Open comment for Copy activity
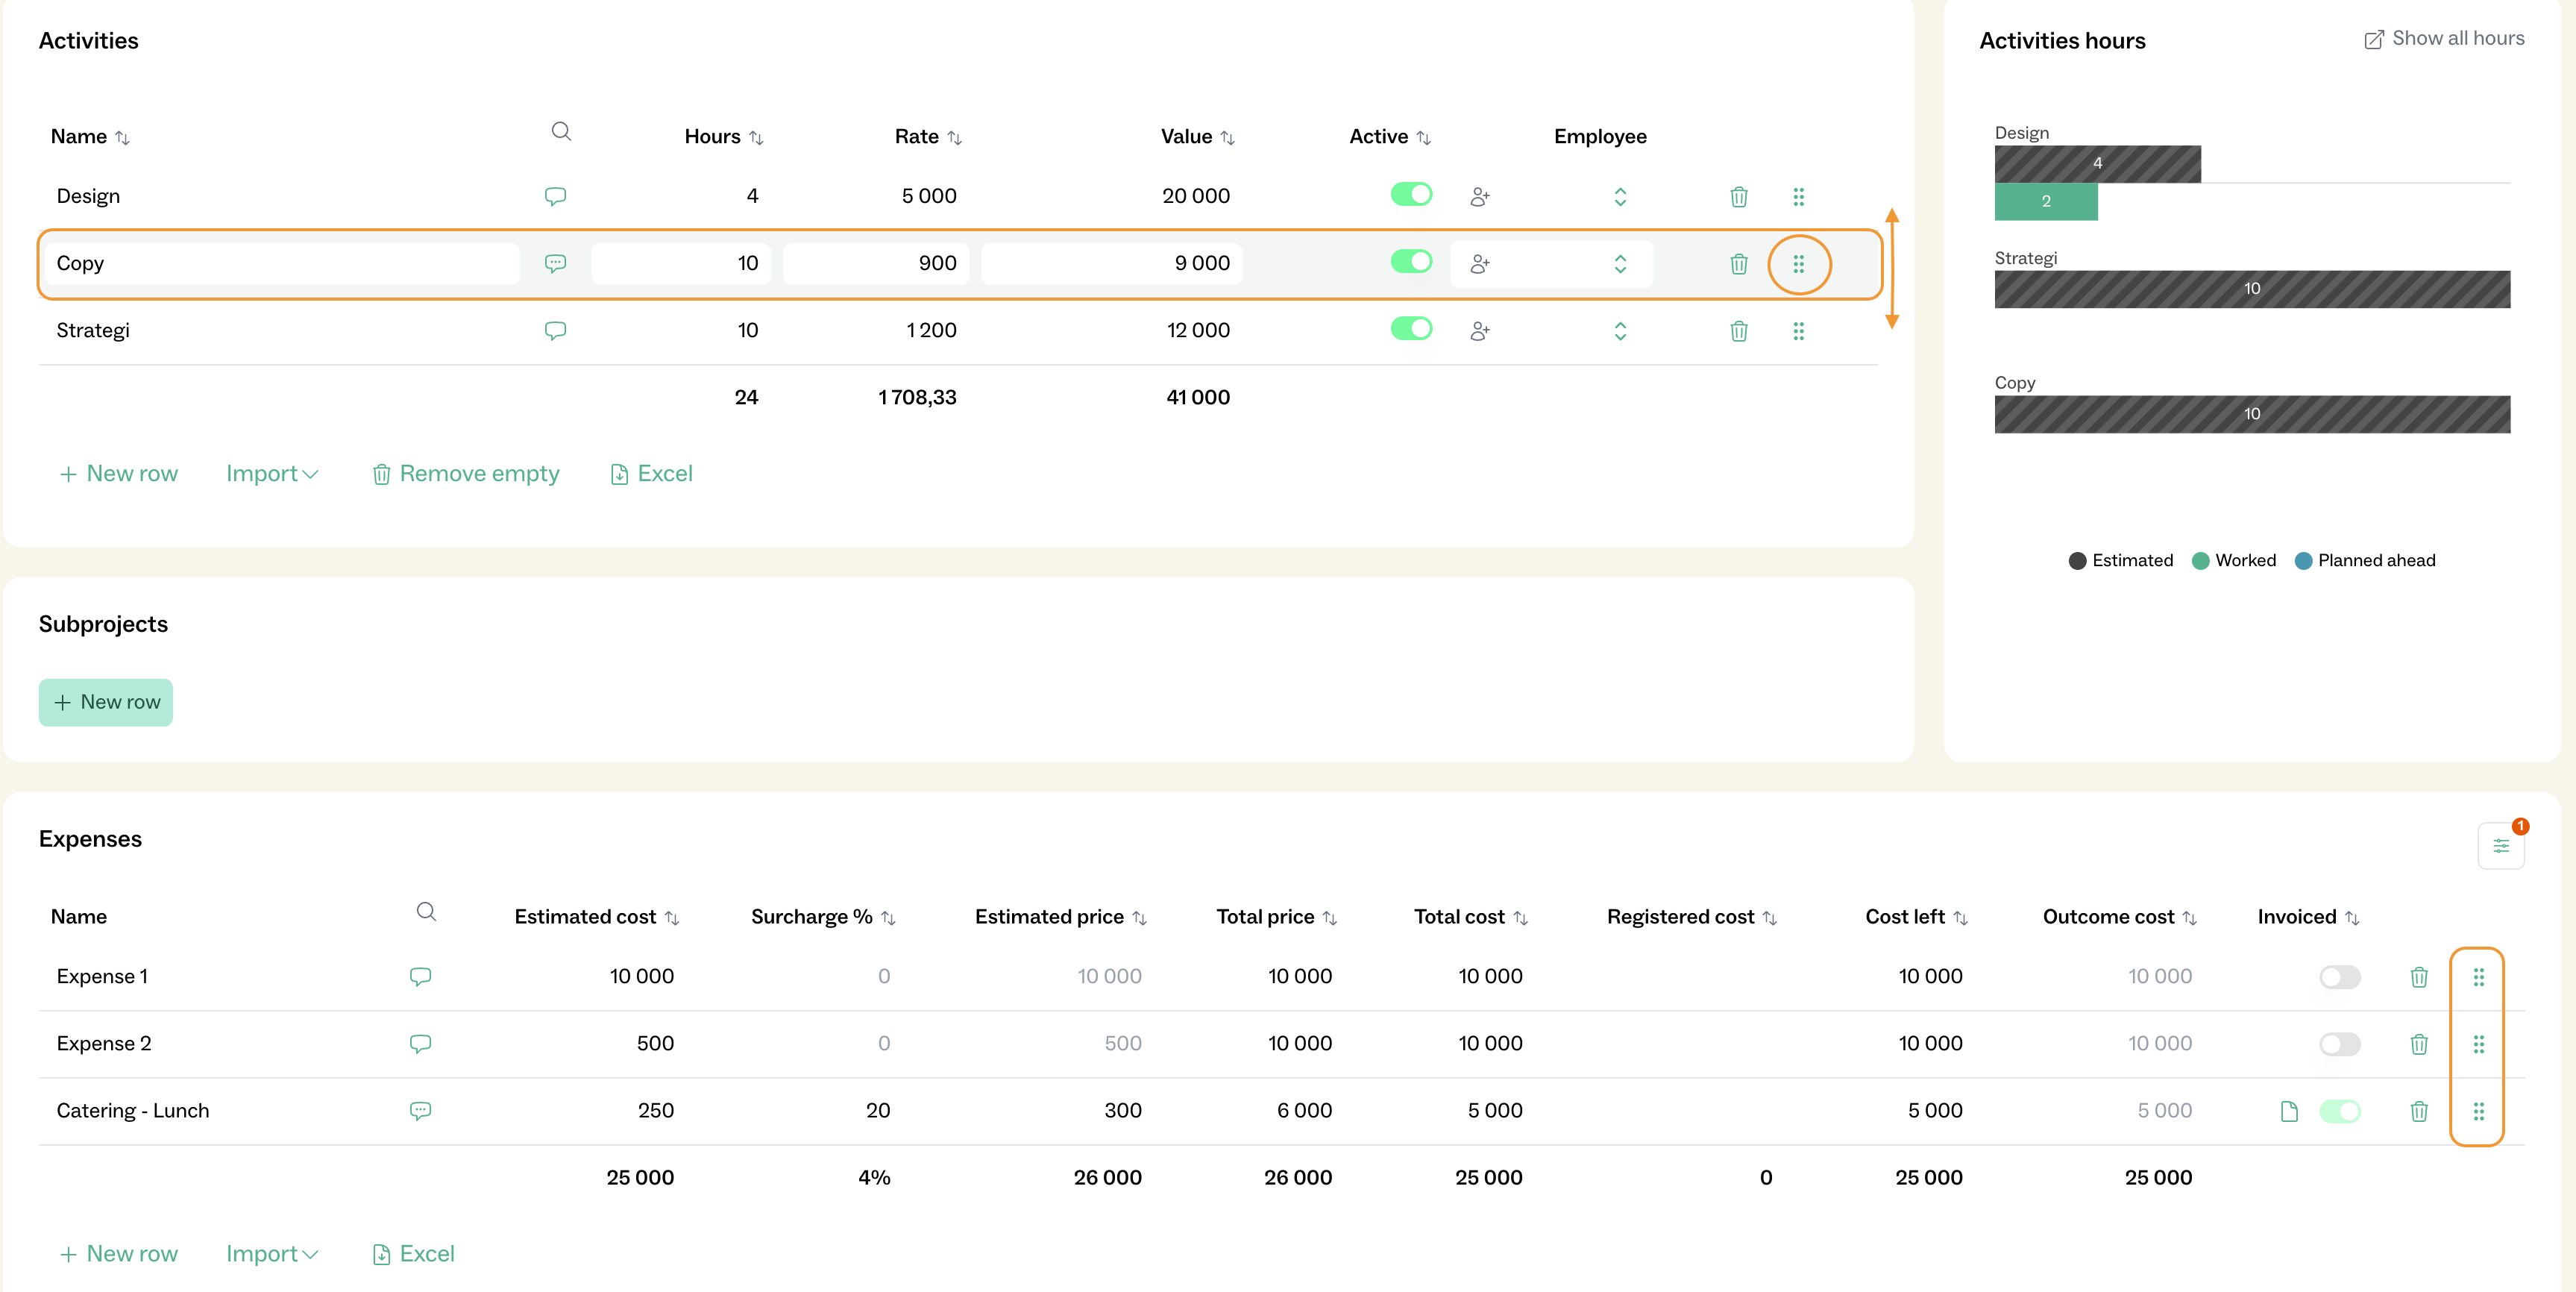The height and width of the screenshot is (1292, 2576). click(x=555, y=264)
